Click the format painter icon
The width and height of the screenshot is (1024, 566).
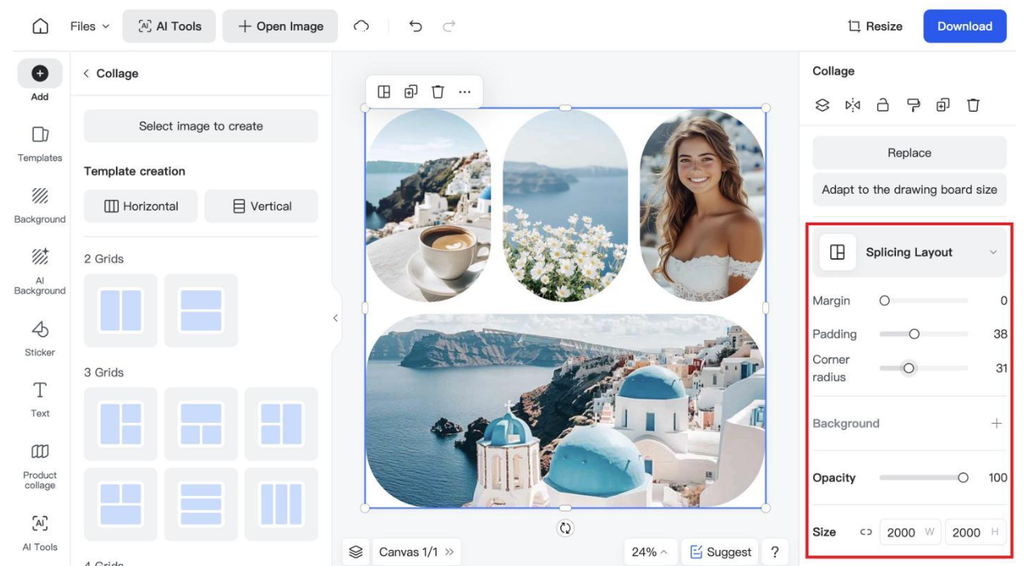pos(913,105)
